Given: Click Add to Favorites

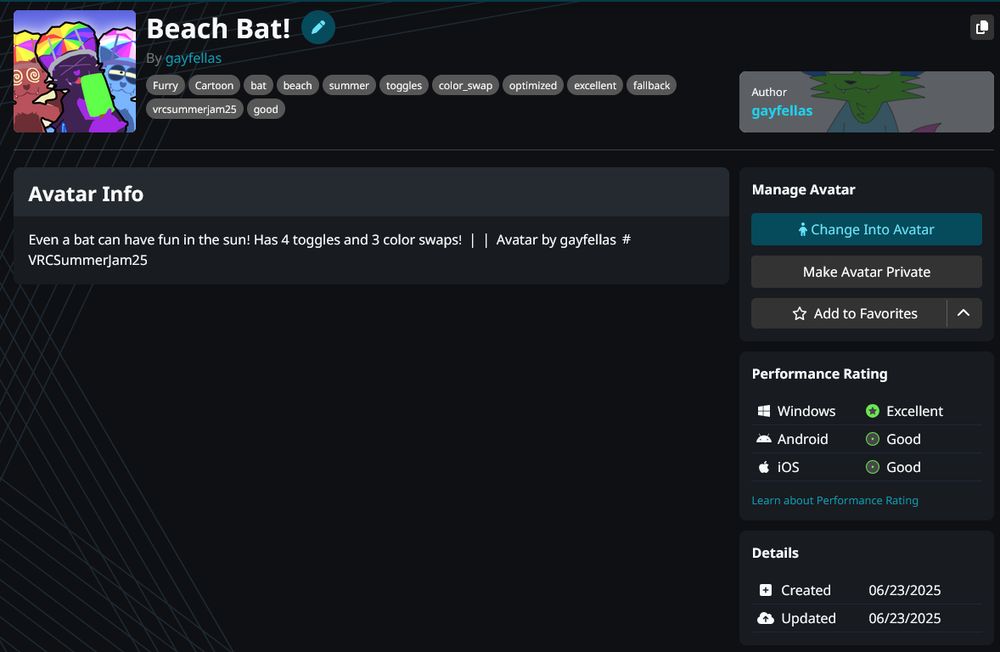Looking at the screenshot, I should click(849, 313).
